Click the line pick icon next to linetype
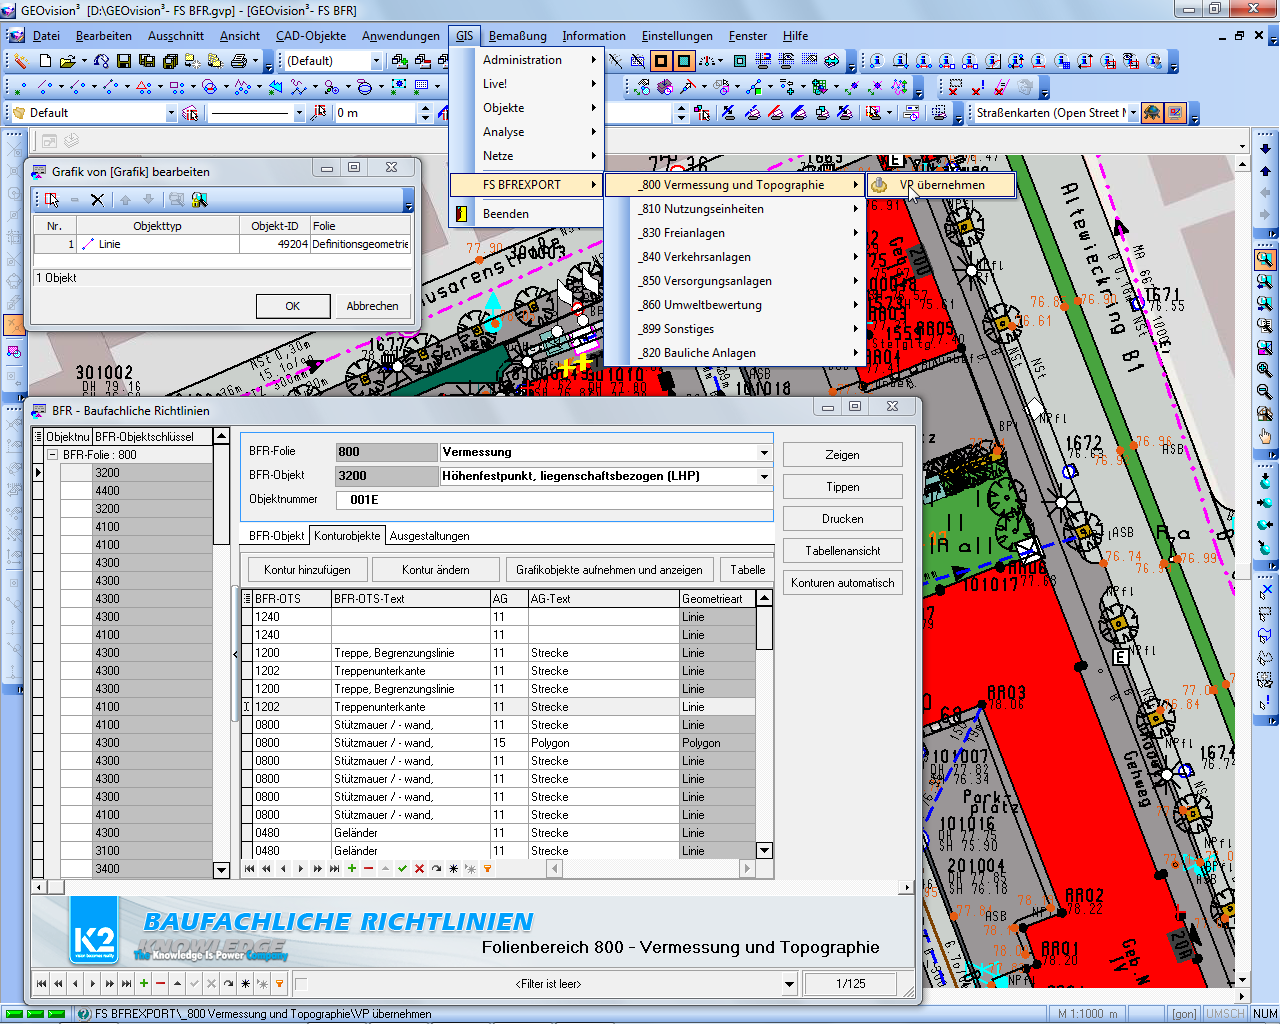Viewport: 1280px width, 1024px height. coord(319,113)
